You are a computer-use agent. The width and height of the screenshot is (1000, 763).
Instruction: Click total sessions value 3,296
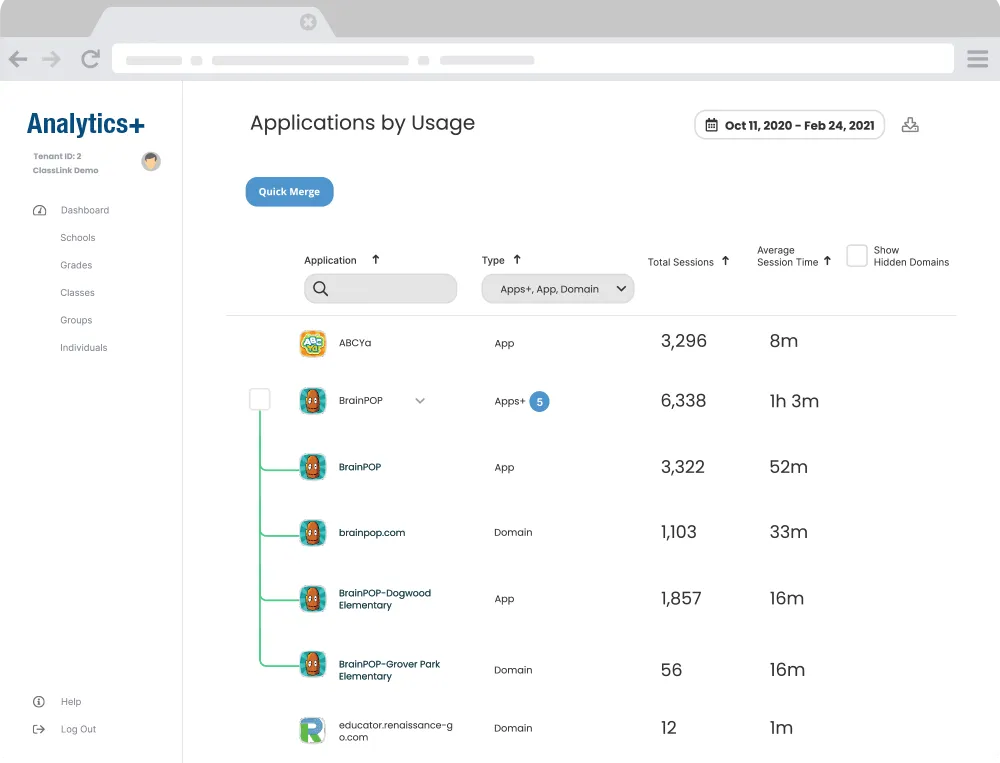[x=684, y=341]
